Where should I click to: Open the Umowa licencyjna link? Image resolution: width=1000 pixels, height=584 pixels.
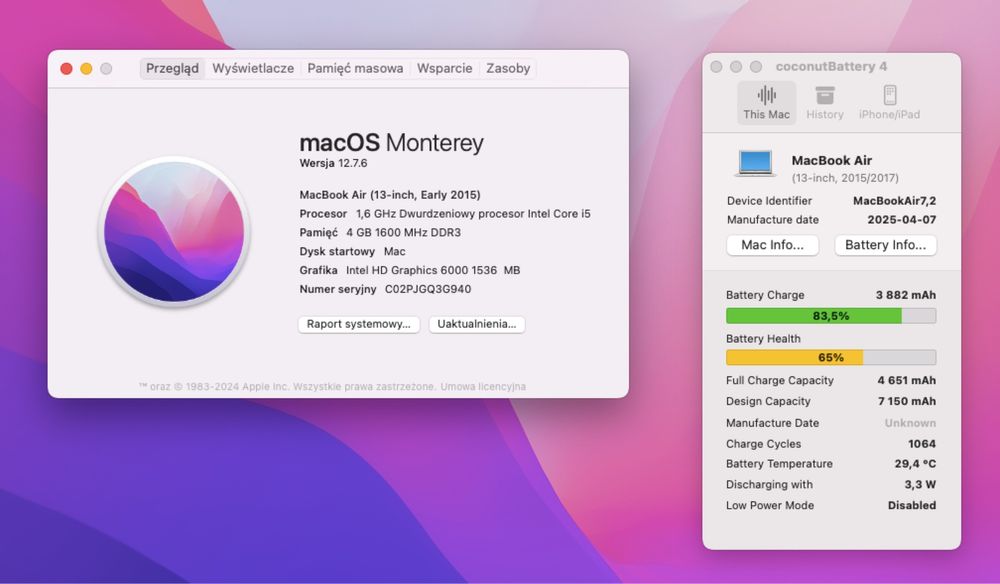point(483,386)
